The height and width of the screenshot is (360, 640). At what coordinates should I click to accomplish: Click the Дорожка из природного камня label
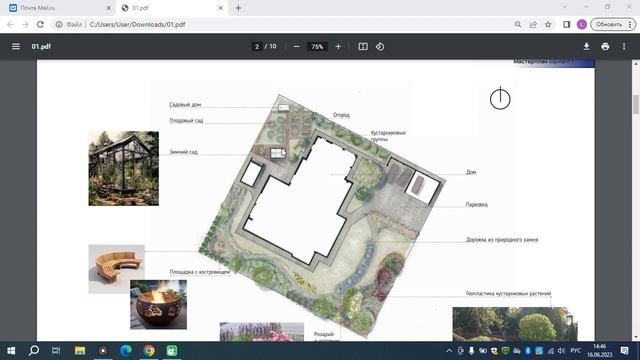coord(502,240)
